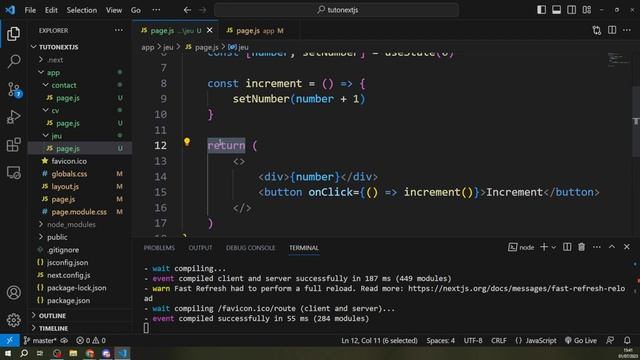Open the Run and Debug view
The height and width of the screenshot is (360, 640).
(x=13, y=117)
